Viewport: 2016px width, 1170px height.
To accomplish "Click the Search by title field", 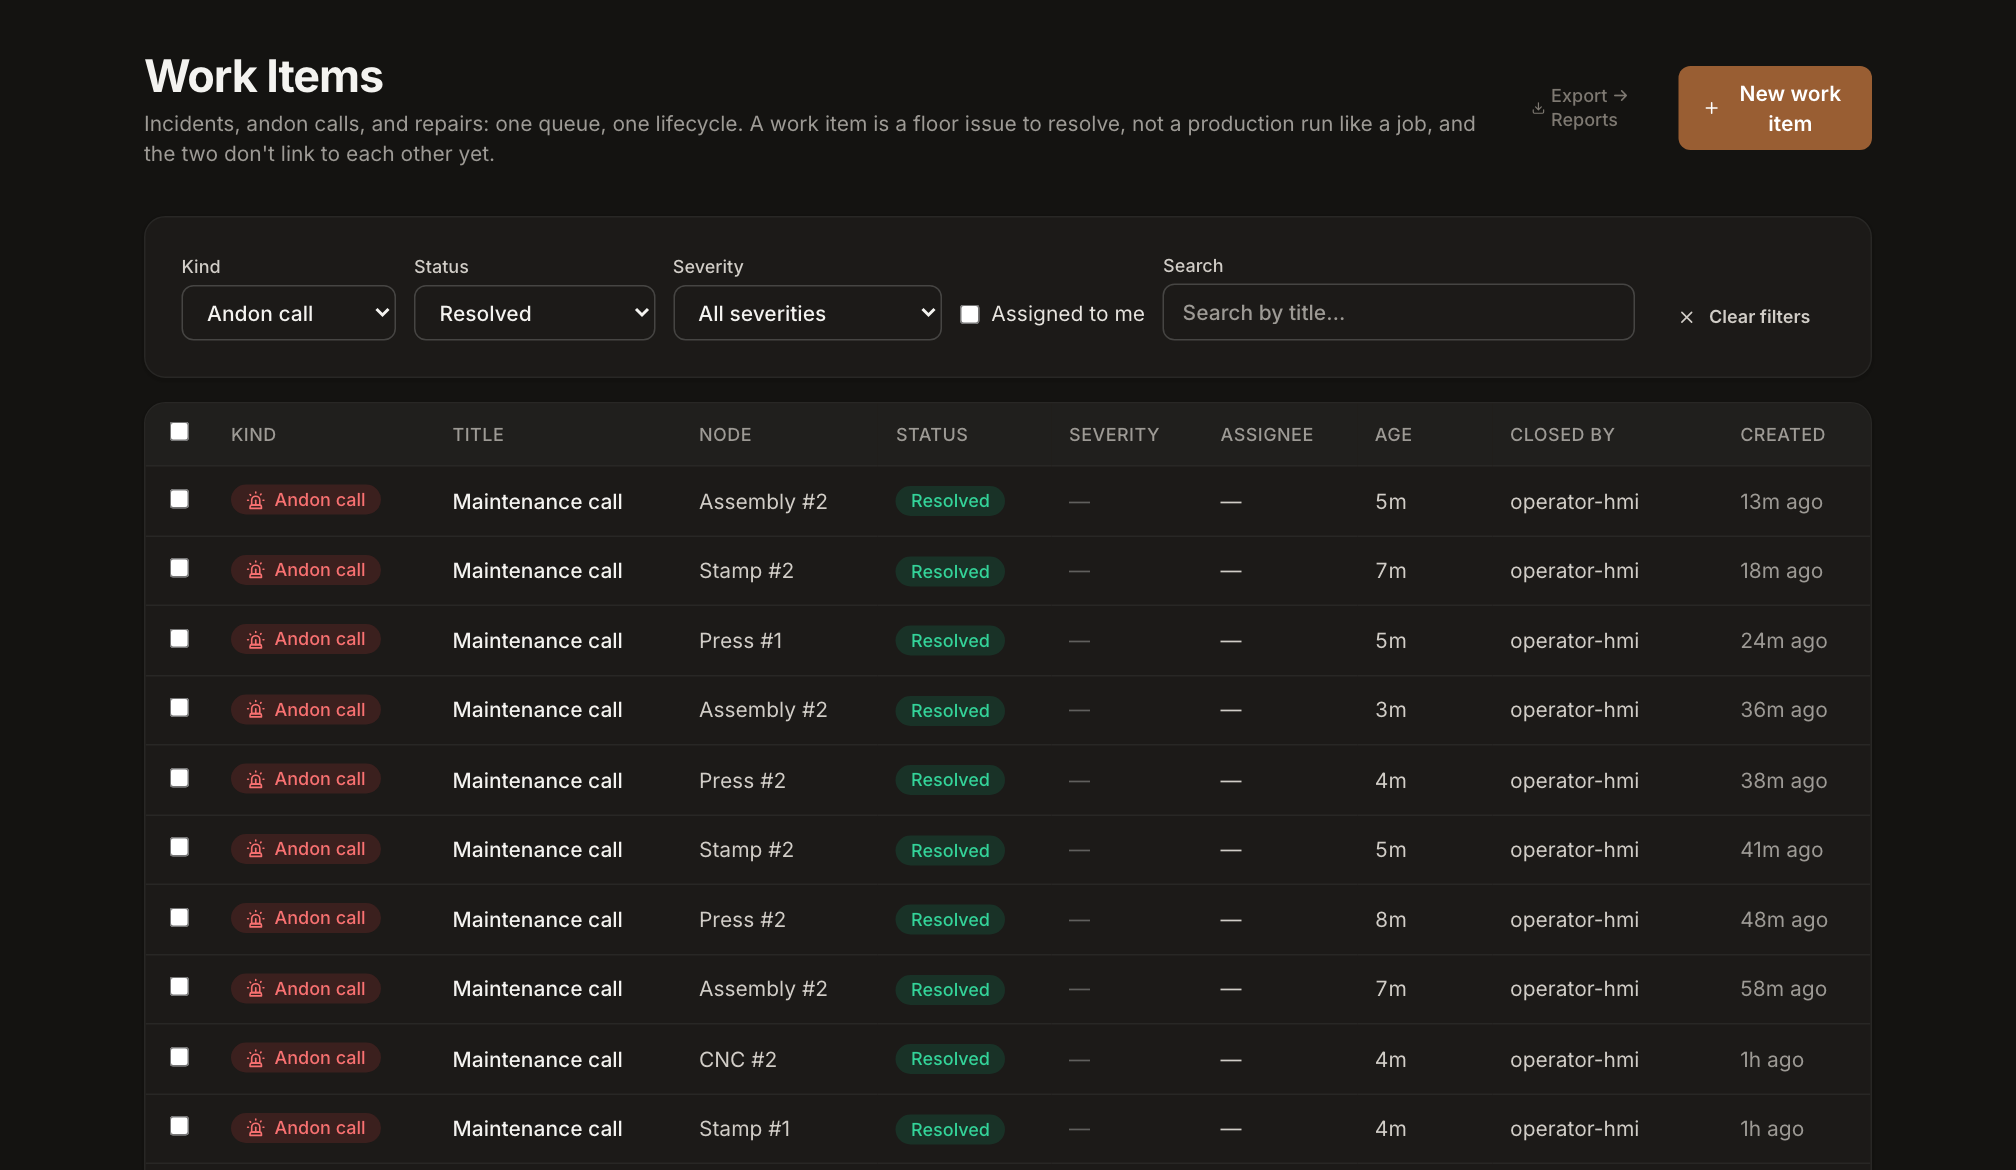I will tap(1398, 312).
